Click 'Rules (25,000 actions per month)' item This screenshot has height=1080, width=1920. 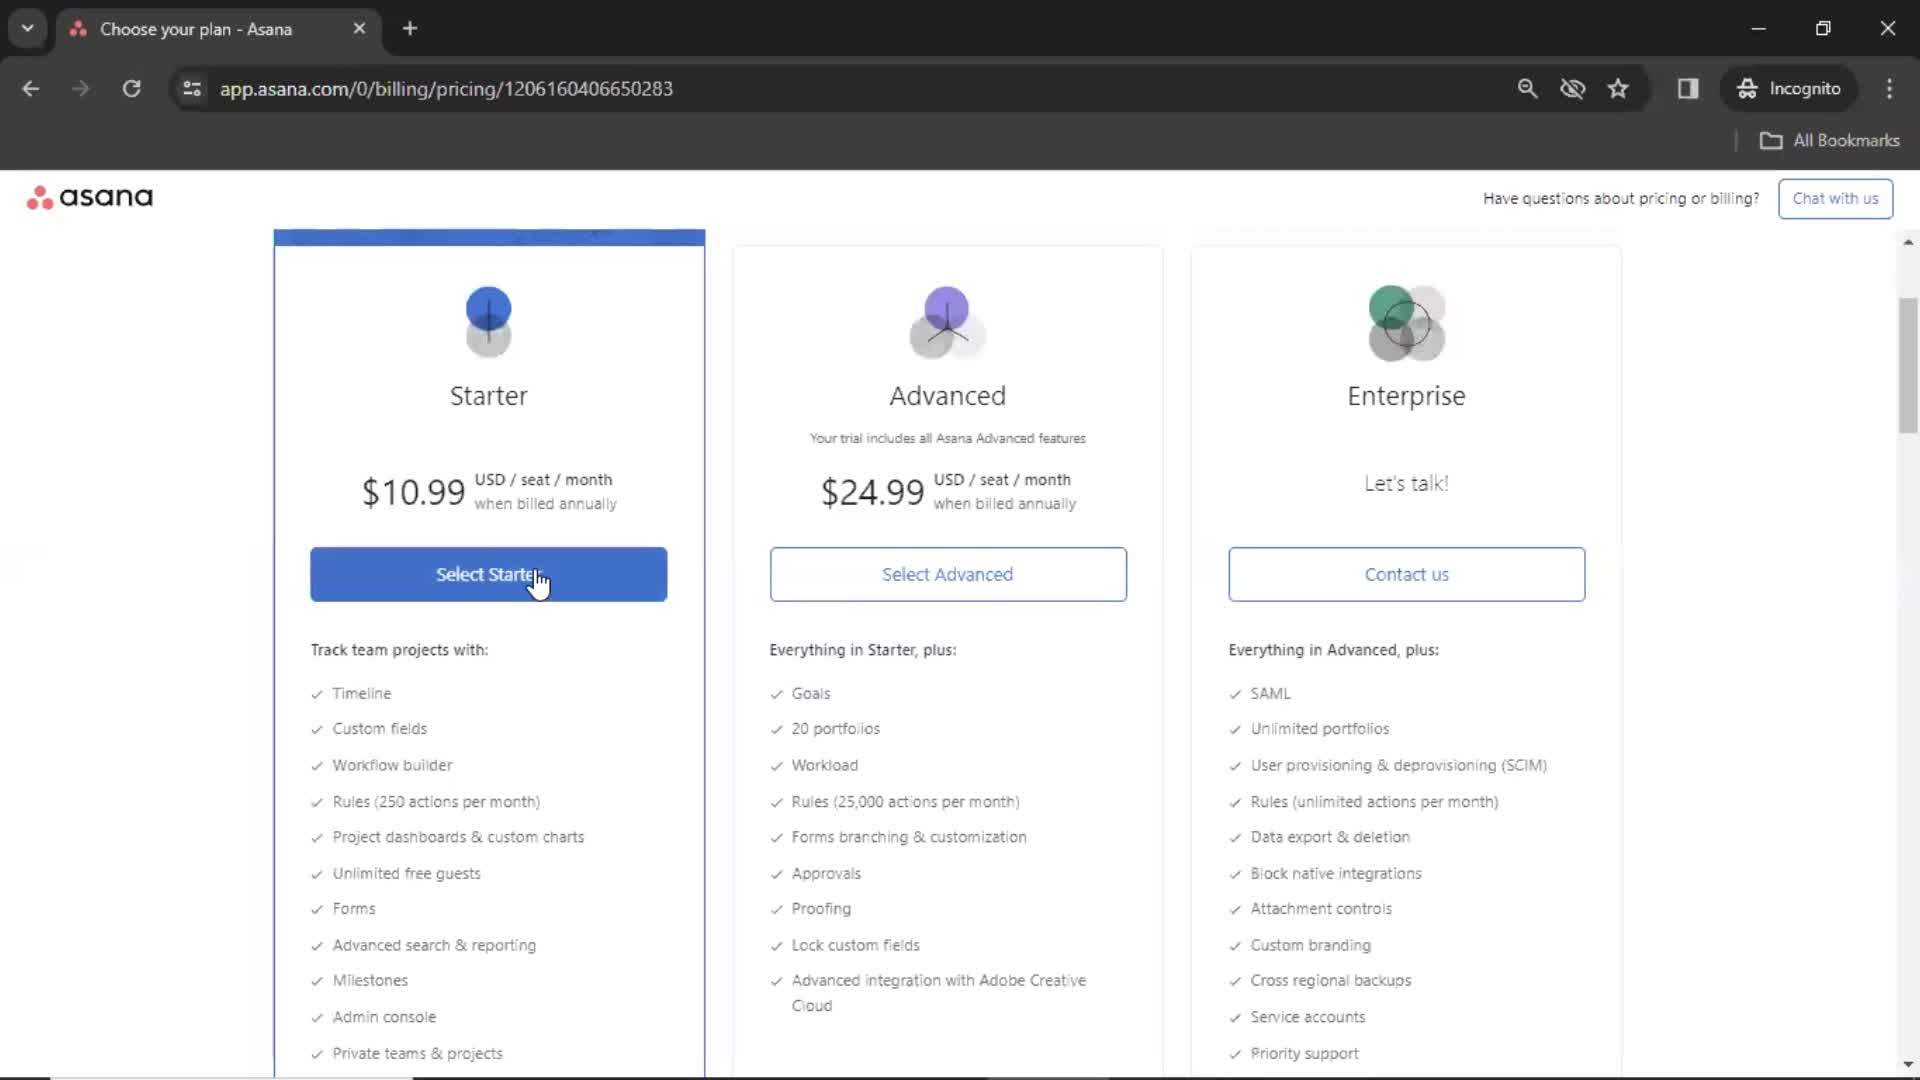pyautogui.click(x=905, y=802)
